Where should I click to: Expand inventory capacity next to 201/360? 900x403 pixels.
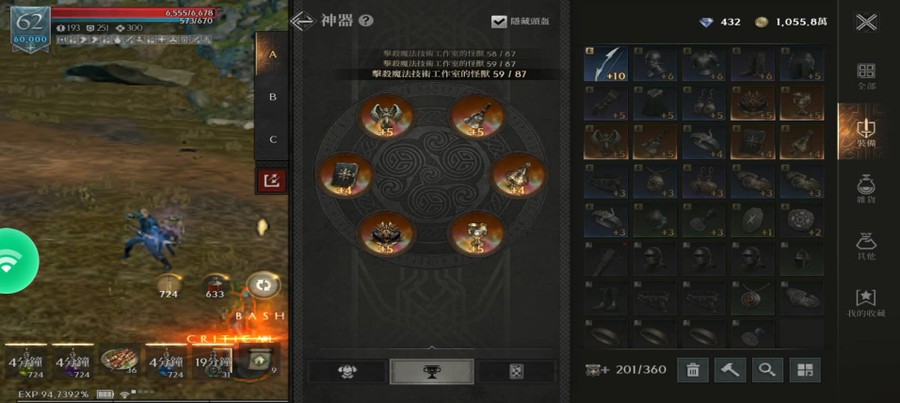click(597, 370)
